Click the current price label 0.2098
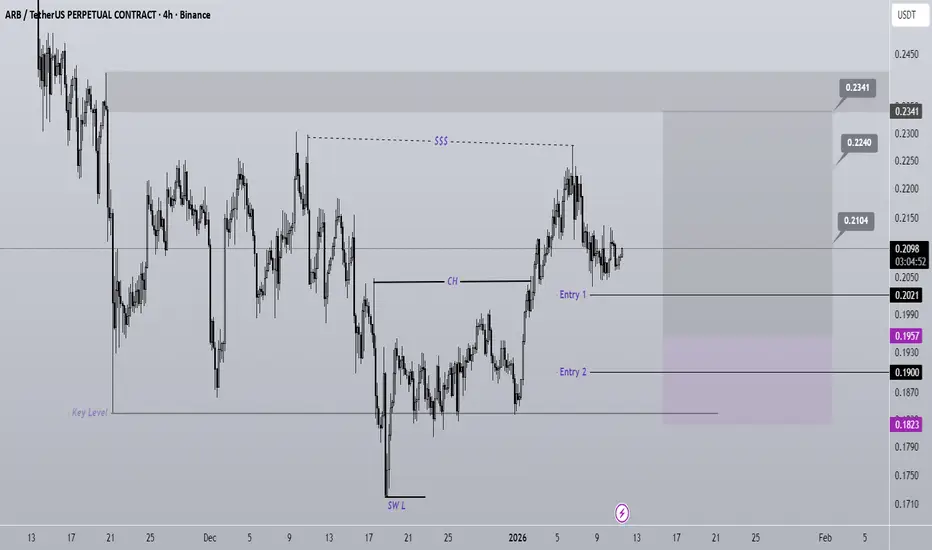932x550 pixels. click(x=908, y=249)
